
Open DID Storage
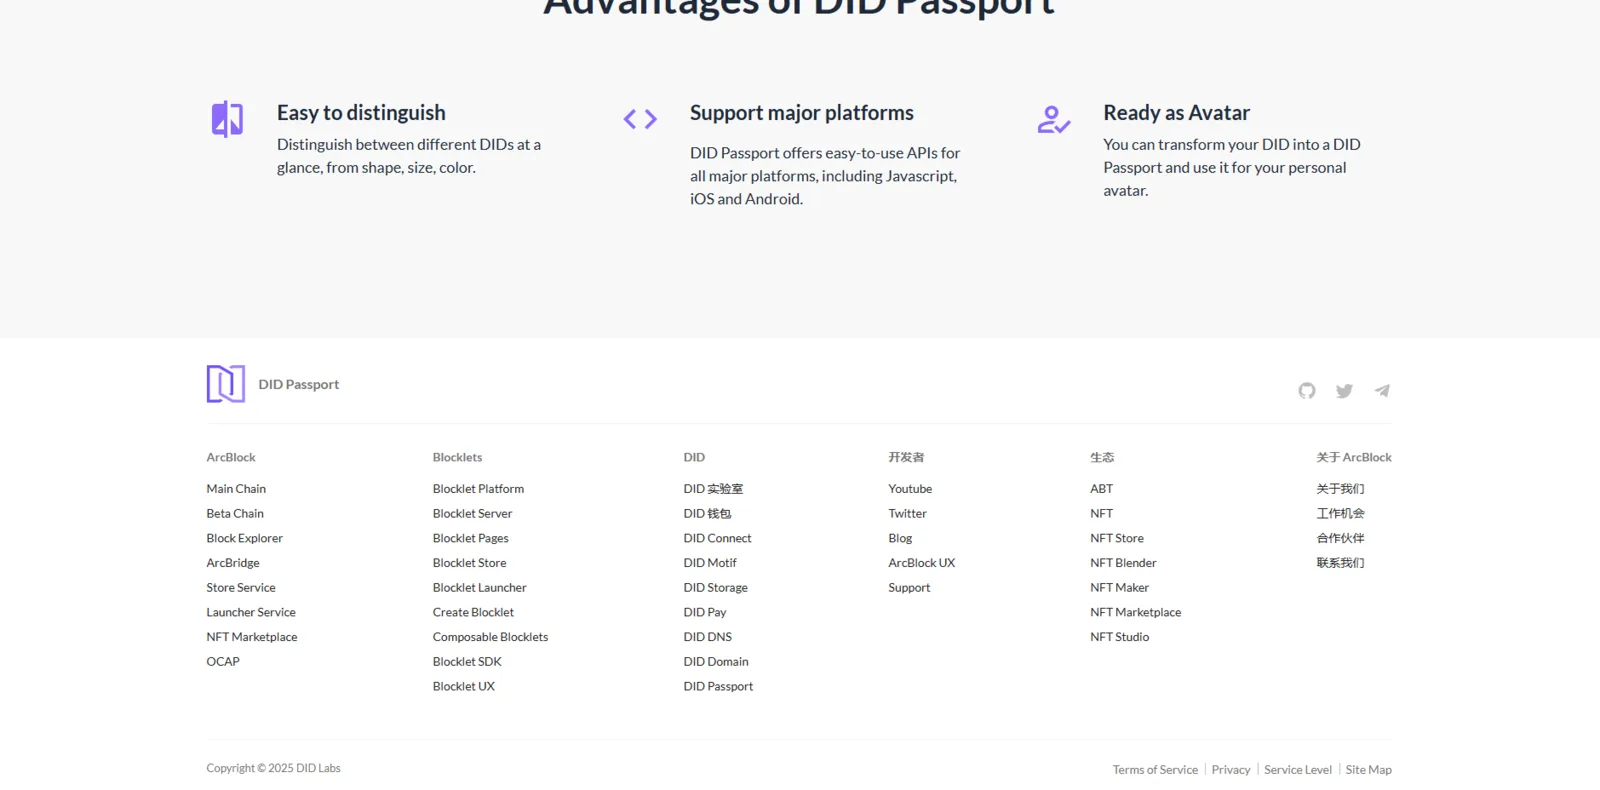pyautogui.click(x=715, y=588)
